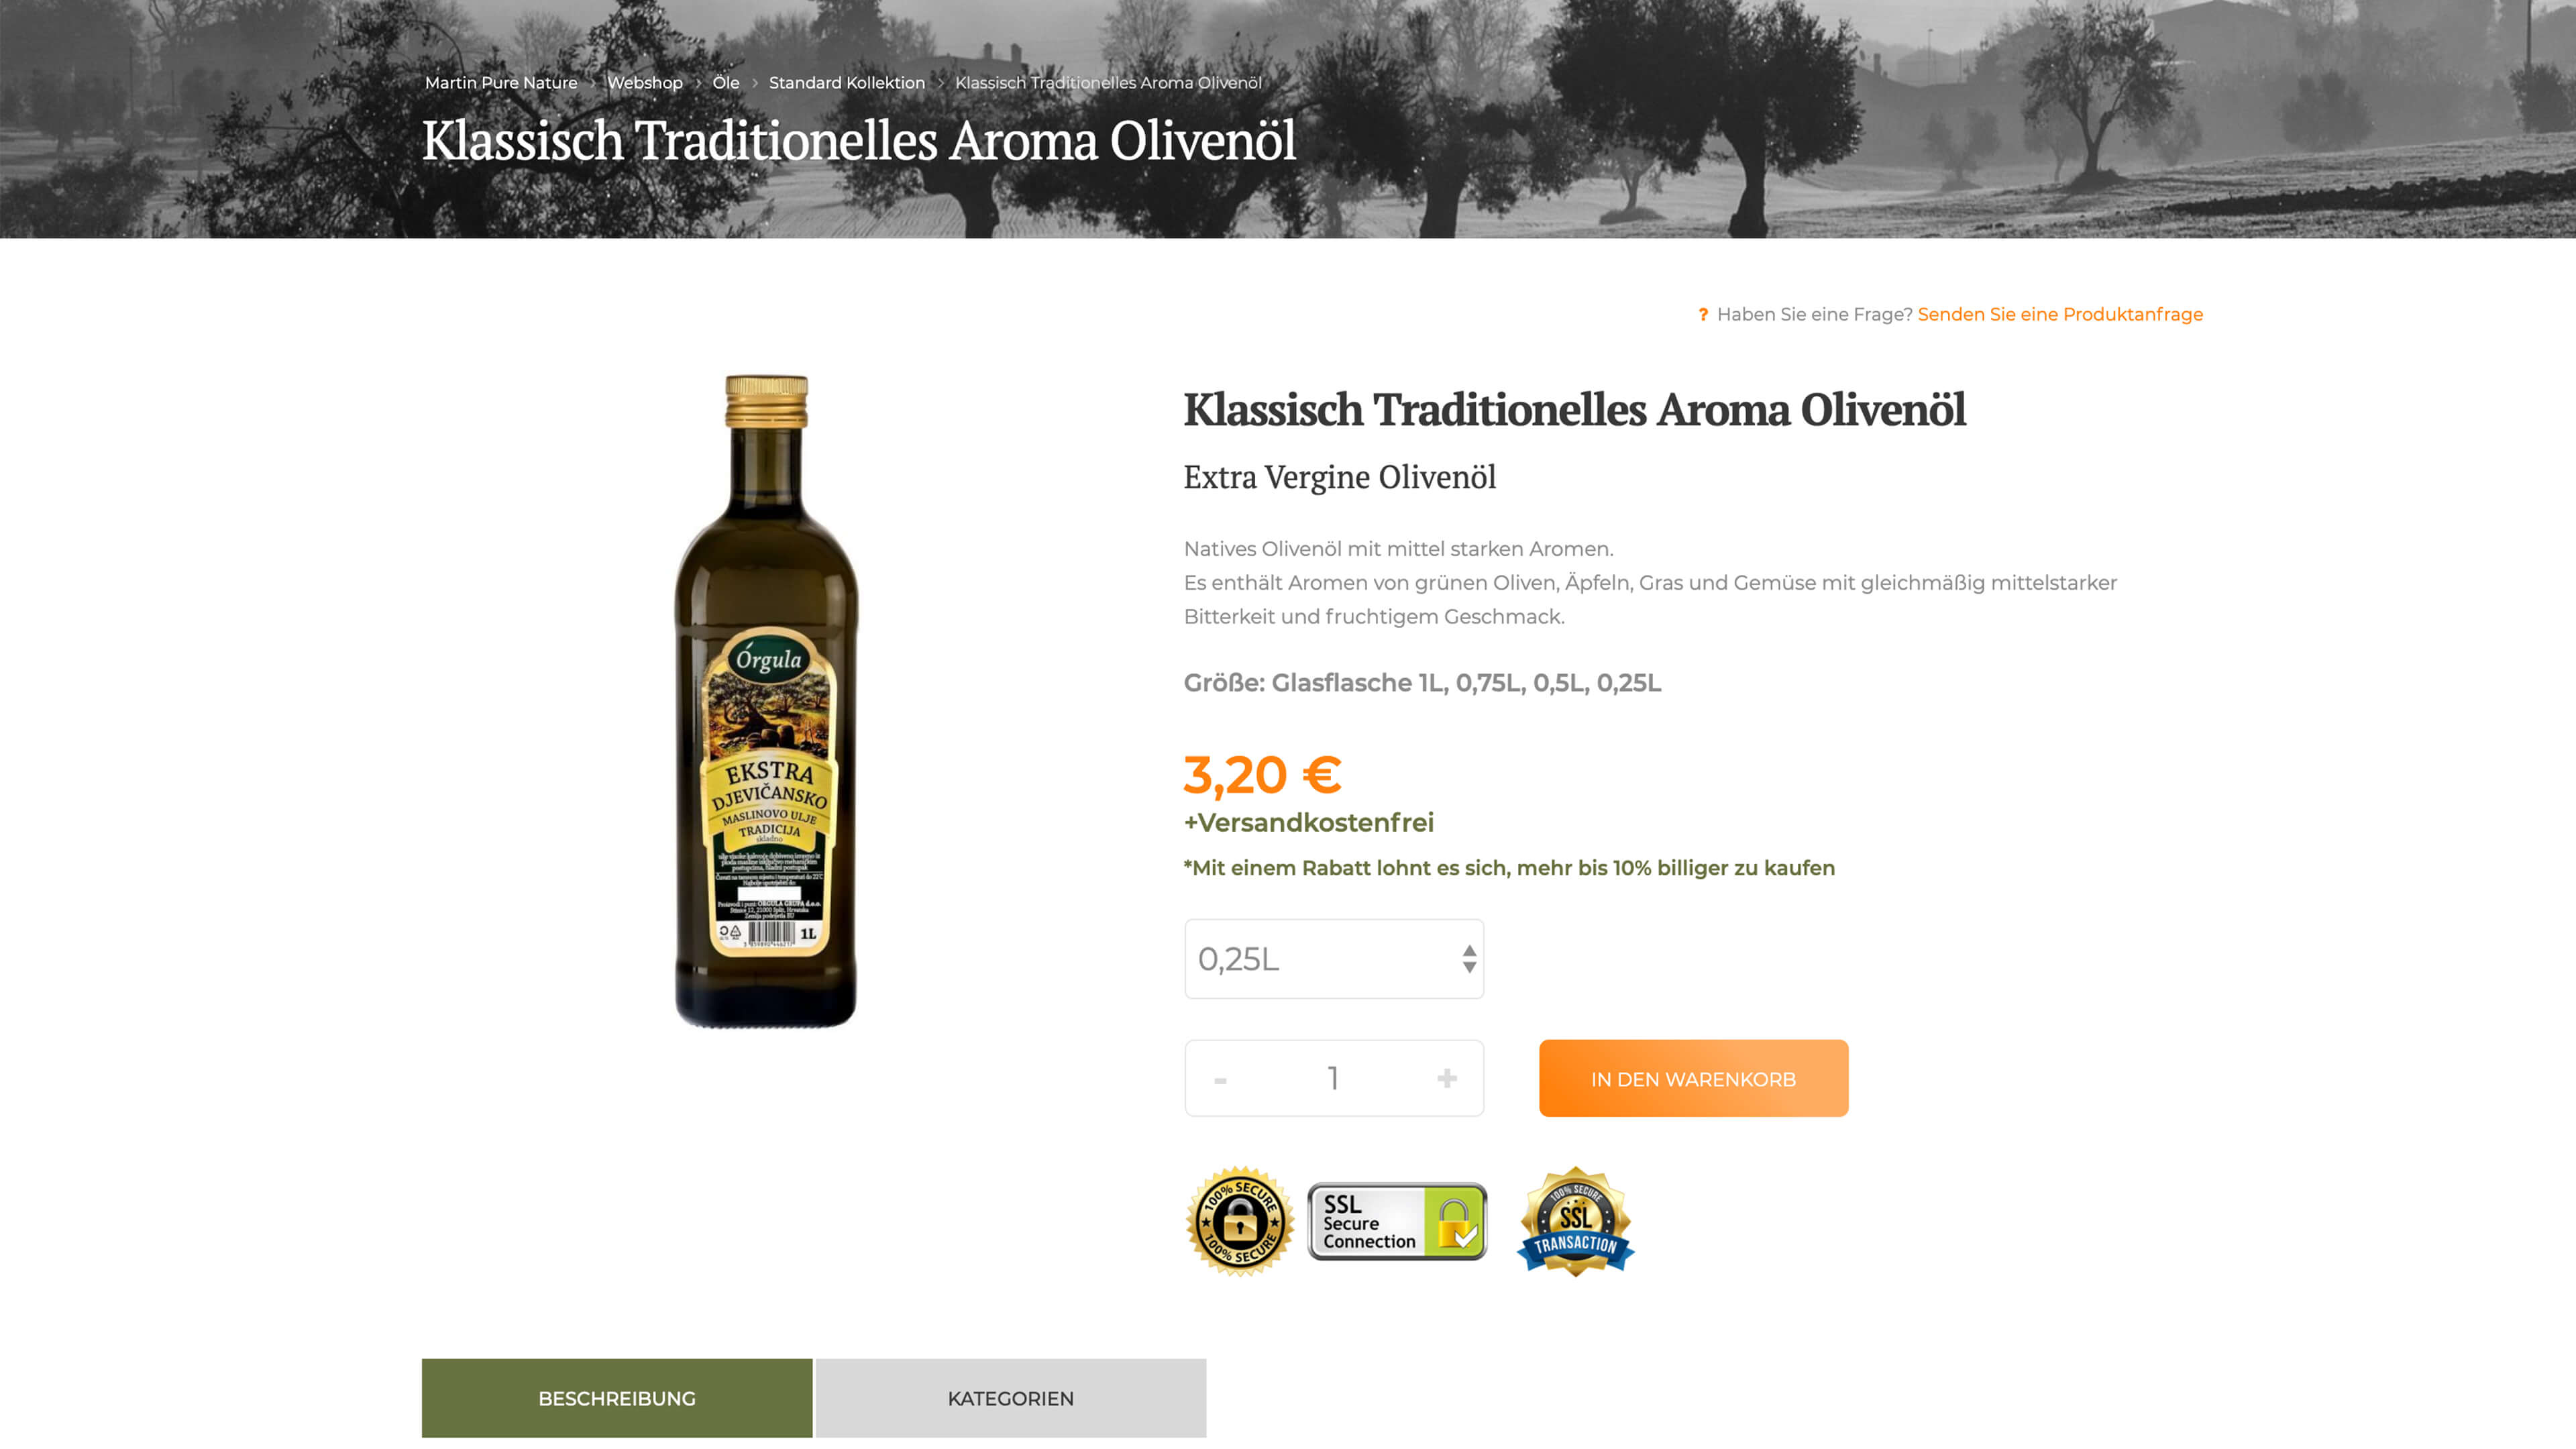Click the SSL Secure Connection badge
Viewport: 2576px width, 1449px height.
pos(1397,1222)
